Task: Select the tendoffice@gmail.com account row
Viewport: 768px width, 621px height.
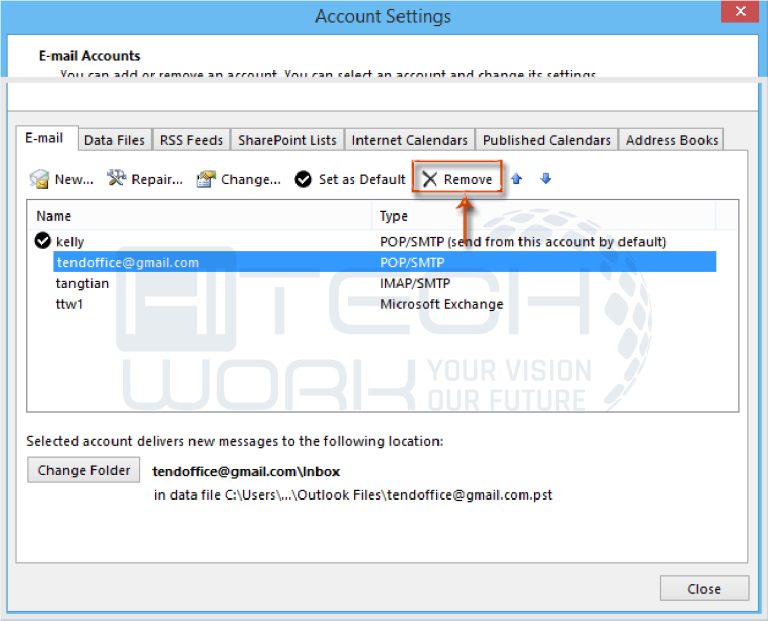Action: 384,263
